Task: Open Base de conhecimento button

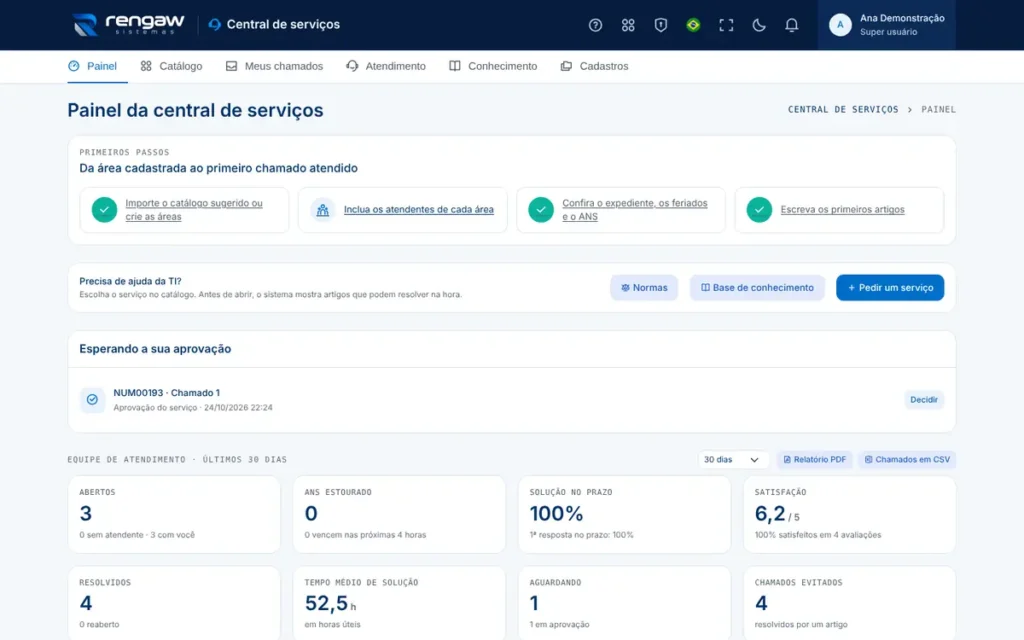Action: pyautogui.click(x=757, y=287)
